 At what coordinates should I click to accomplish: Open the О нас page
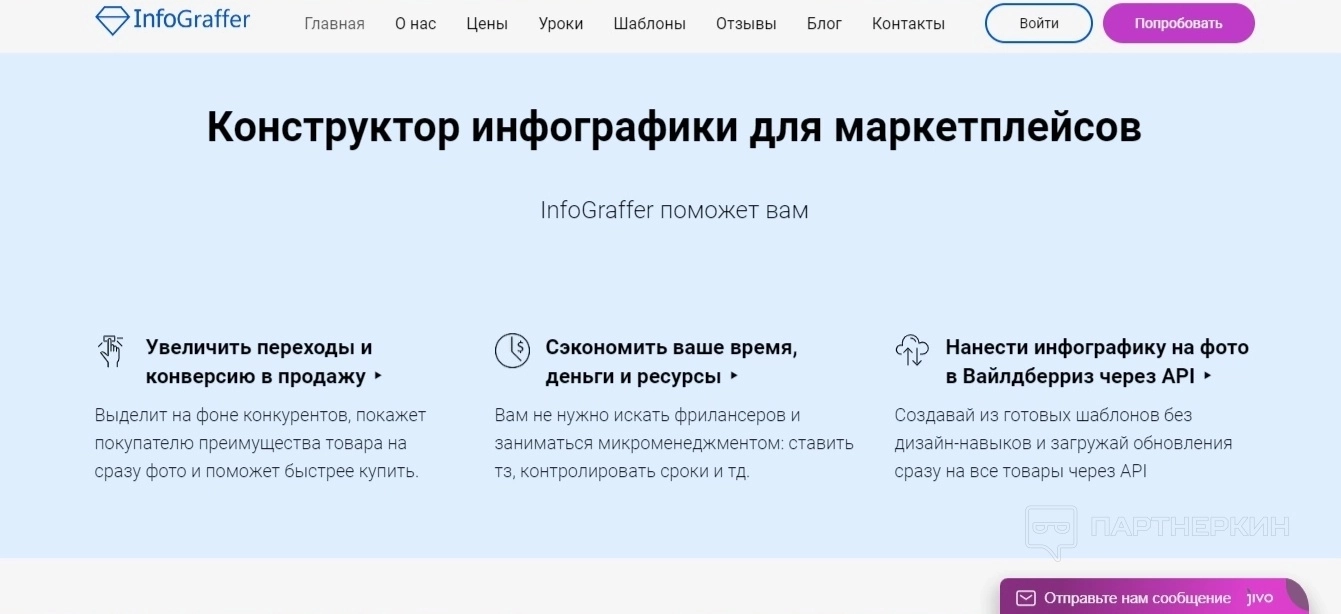(x=416, y=24)
